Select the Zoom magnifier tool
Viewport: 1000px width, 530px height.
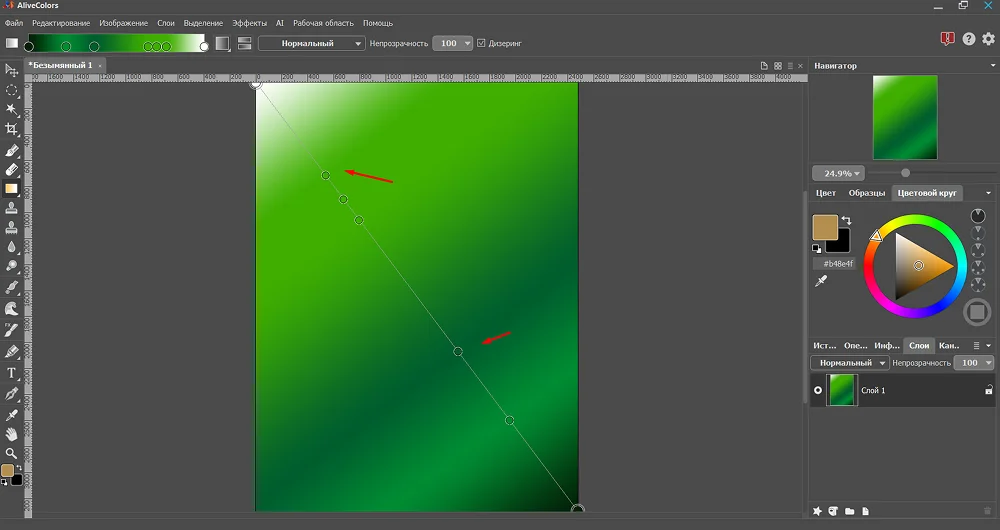(x=11, y=453)
